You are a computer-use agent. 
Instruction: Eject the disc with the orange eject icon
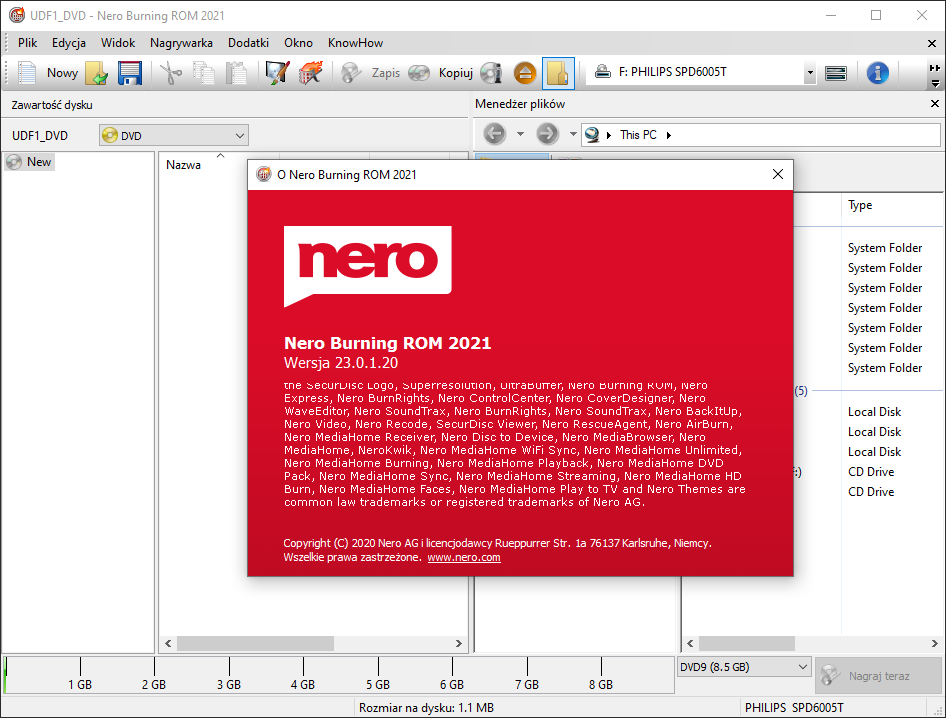[525, 73]
